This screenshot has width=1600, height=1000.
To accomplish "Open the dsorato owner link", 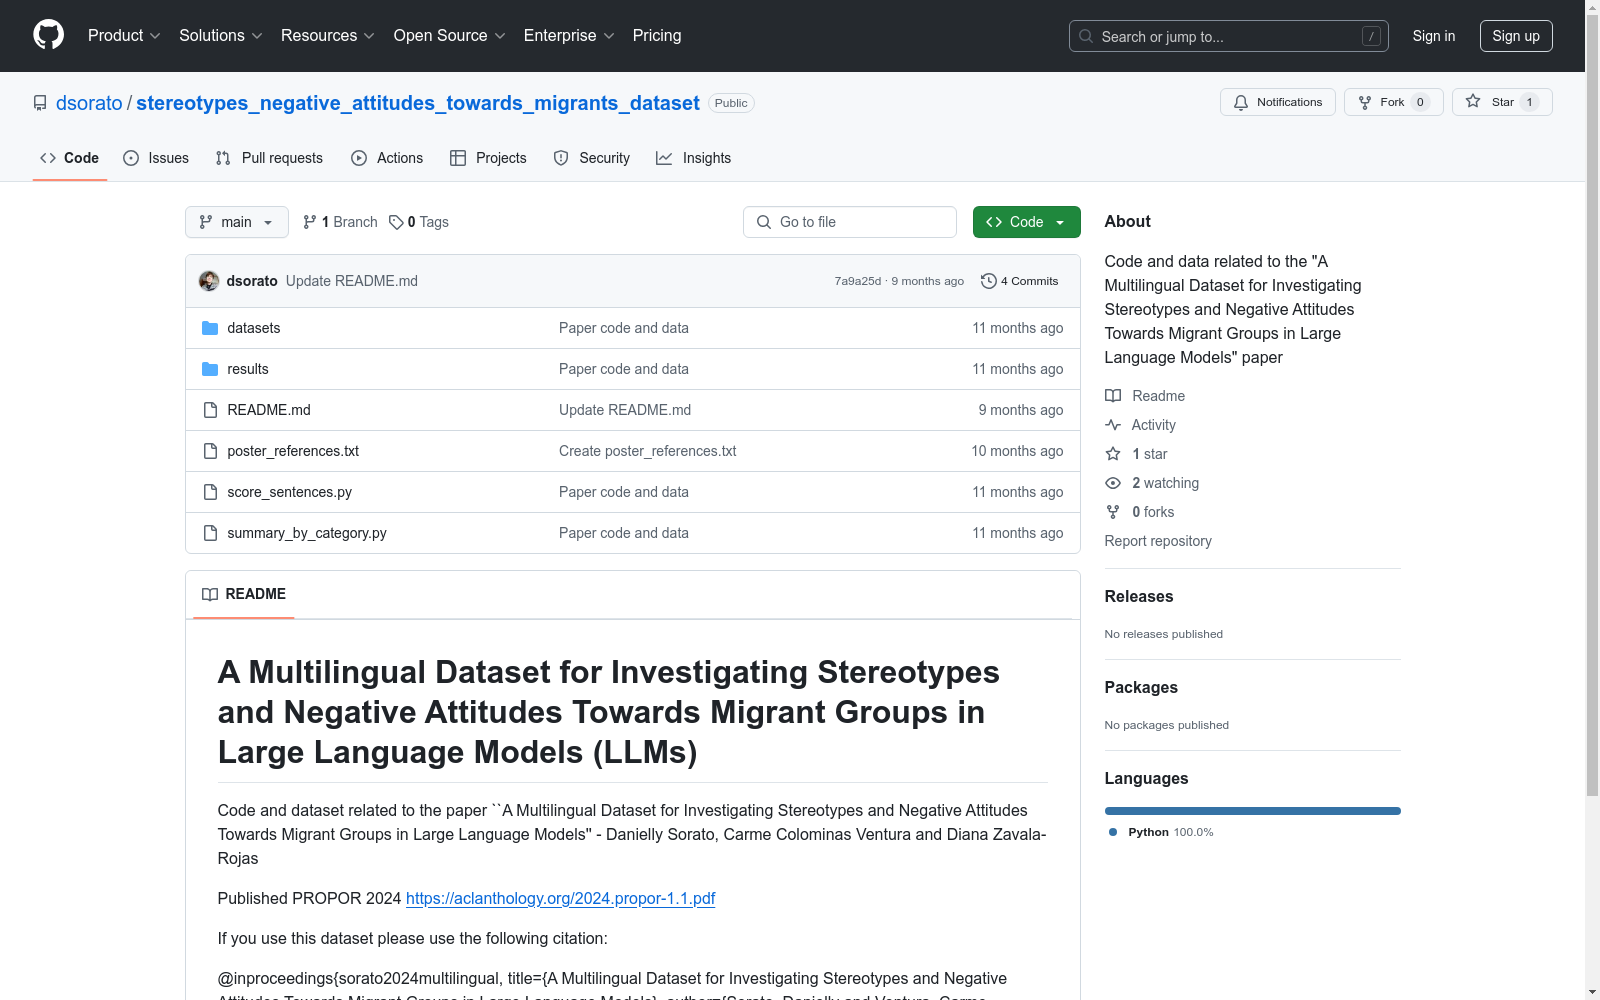I will [x=89, y=103].
